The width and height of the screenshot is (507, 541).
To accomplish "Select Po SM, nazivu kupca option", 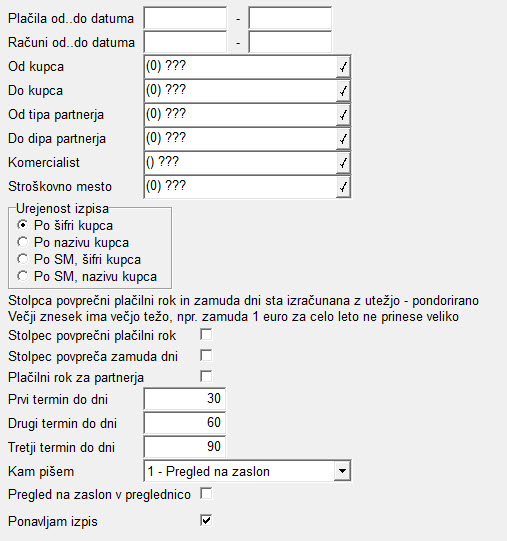I will tap(23, 276).
